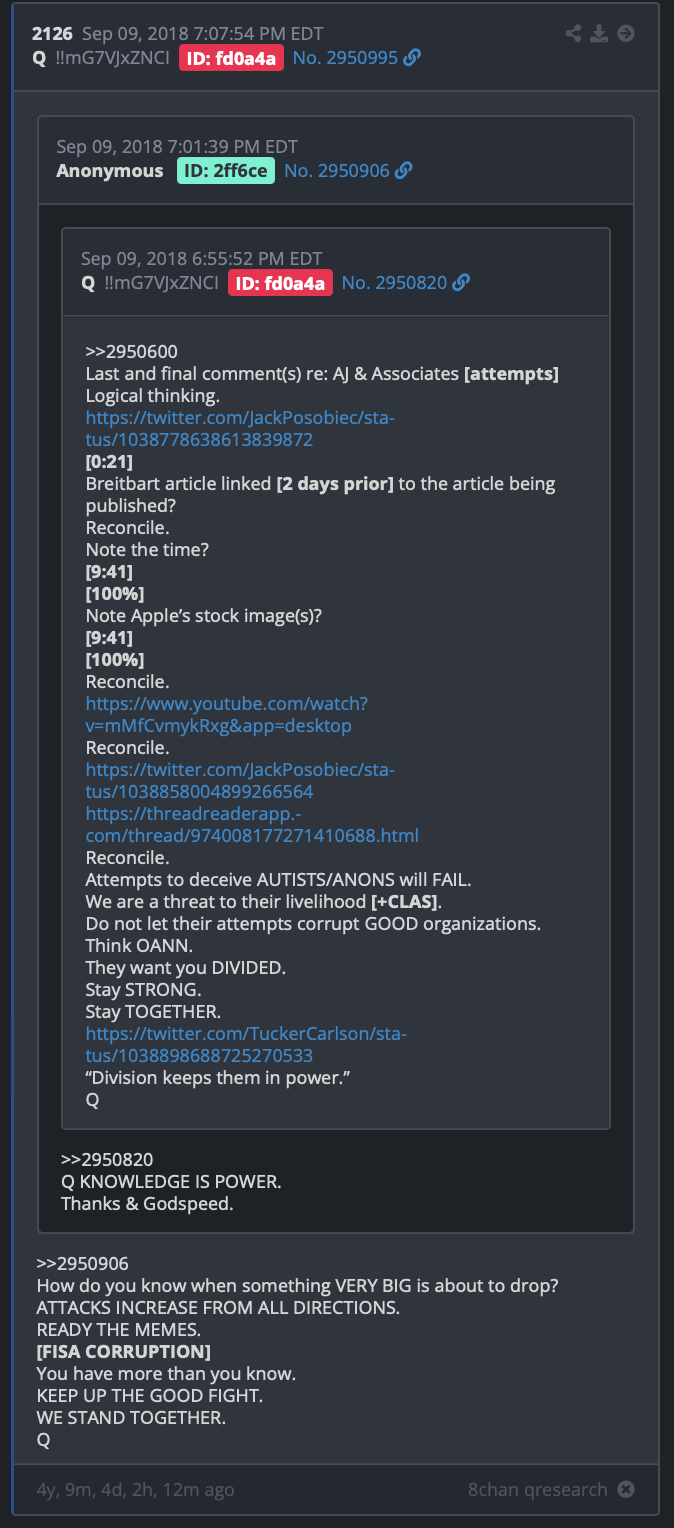Viewport: 674px width, 1528px height.
Task: Click the circled X icon beside 8chan qresearch
Action: pyautogui.click(x=626, y=1489)
